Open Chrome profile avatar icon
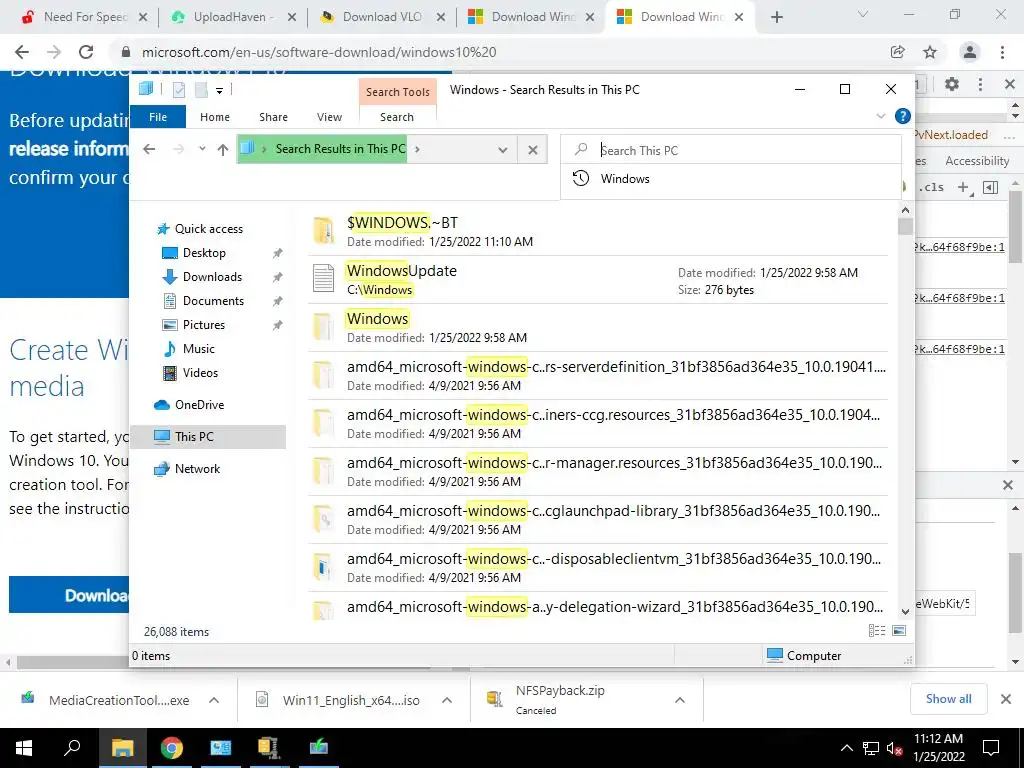Image resolution: width=1024 pixels, height=768 pixels. [970, 52]
